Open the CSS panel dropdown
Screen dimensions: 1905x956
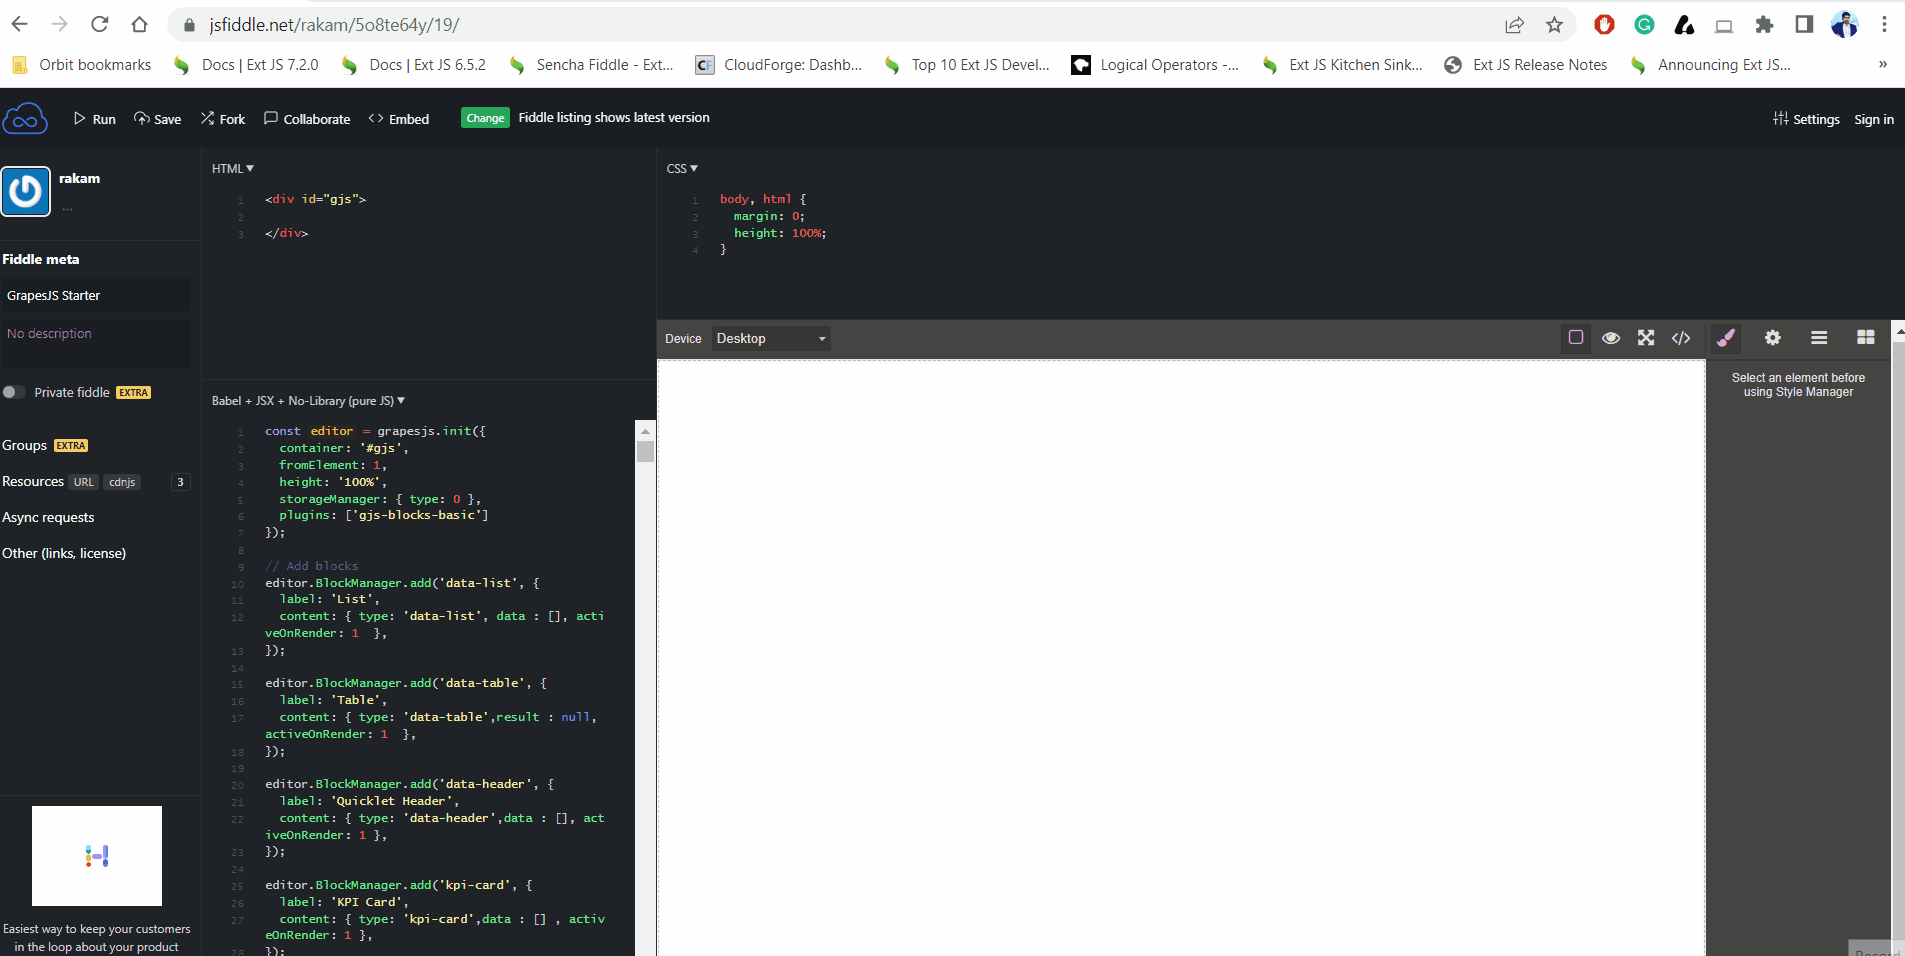click(682, 169)
